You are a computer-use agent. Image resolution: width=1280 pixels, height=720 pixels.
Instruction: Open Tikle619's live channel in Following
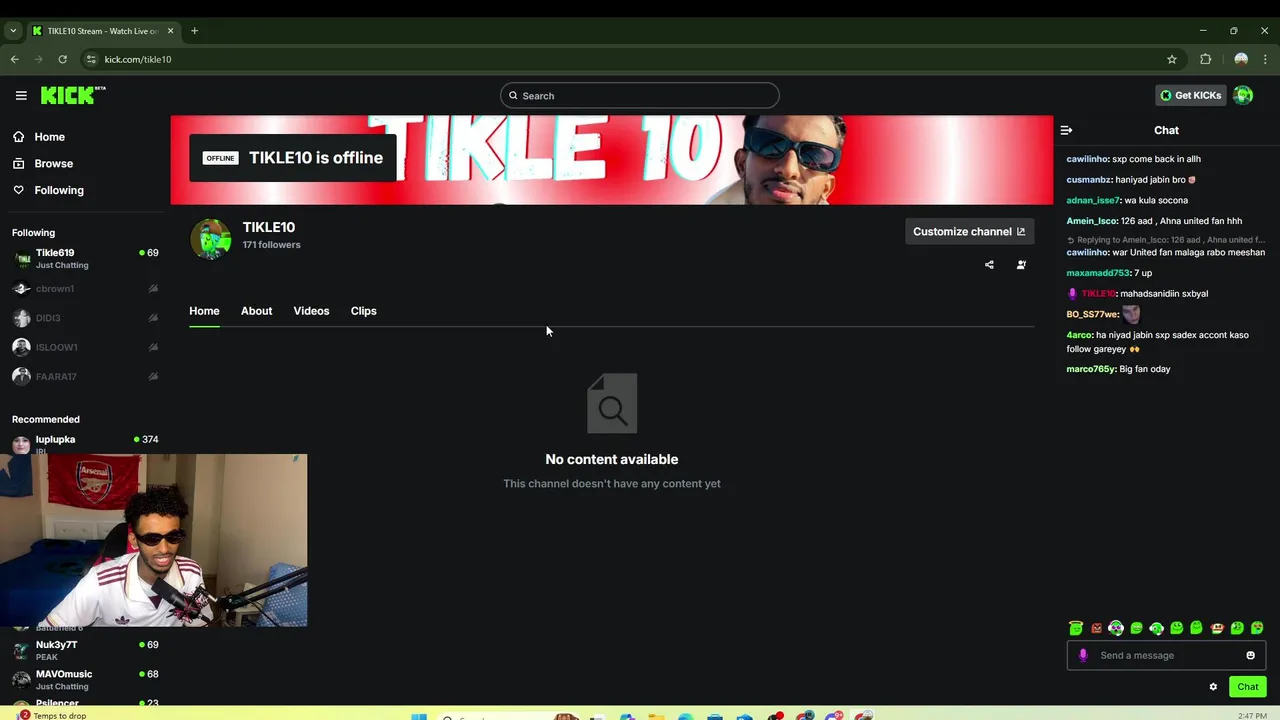coord(85,259)
